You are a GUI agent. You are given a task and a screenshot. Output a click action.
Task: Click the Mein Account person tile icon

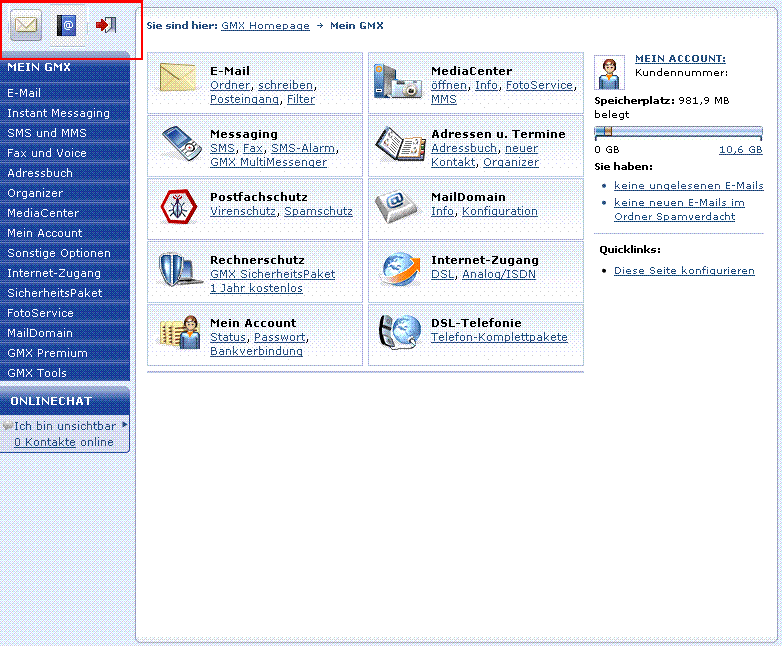[x=180, y=333]
